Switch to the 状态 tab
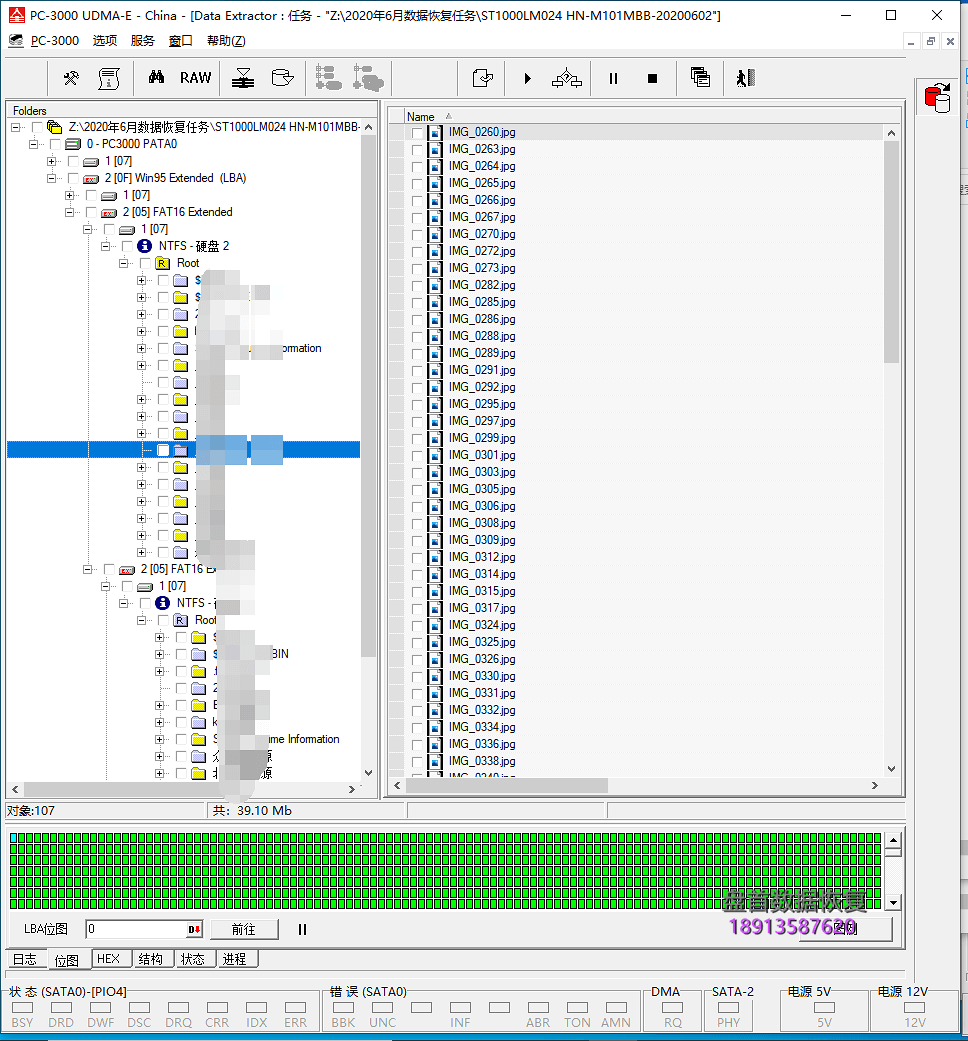 (x=193, y=959)
